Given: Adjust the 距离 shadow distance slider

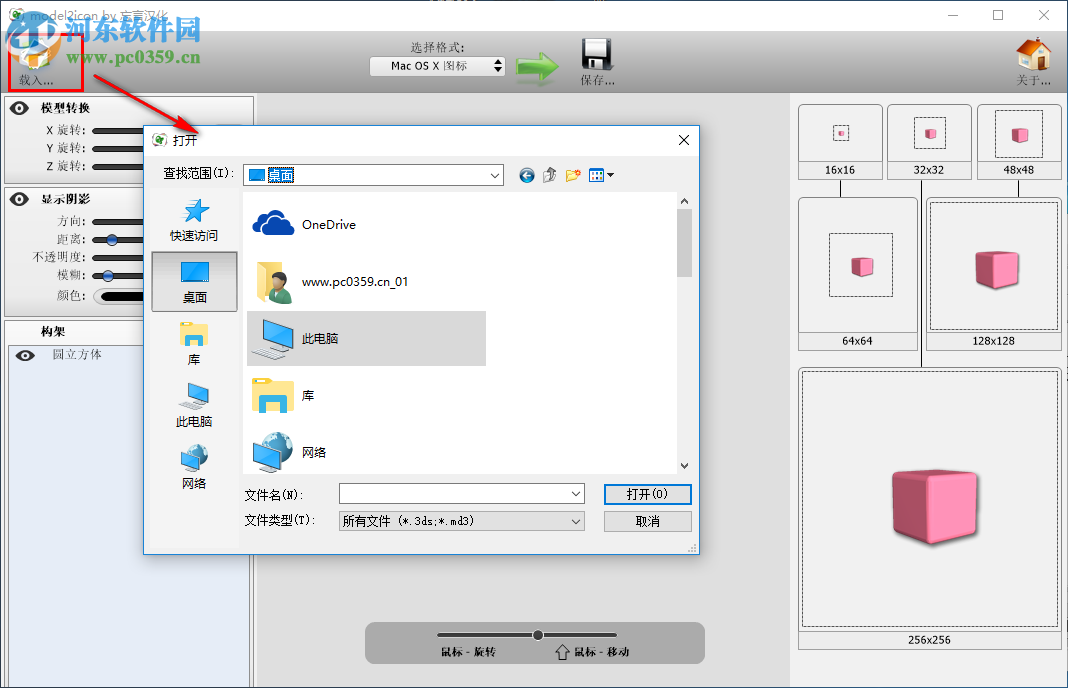Looking at the screenshot, I should point(112,239).
